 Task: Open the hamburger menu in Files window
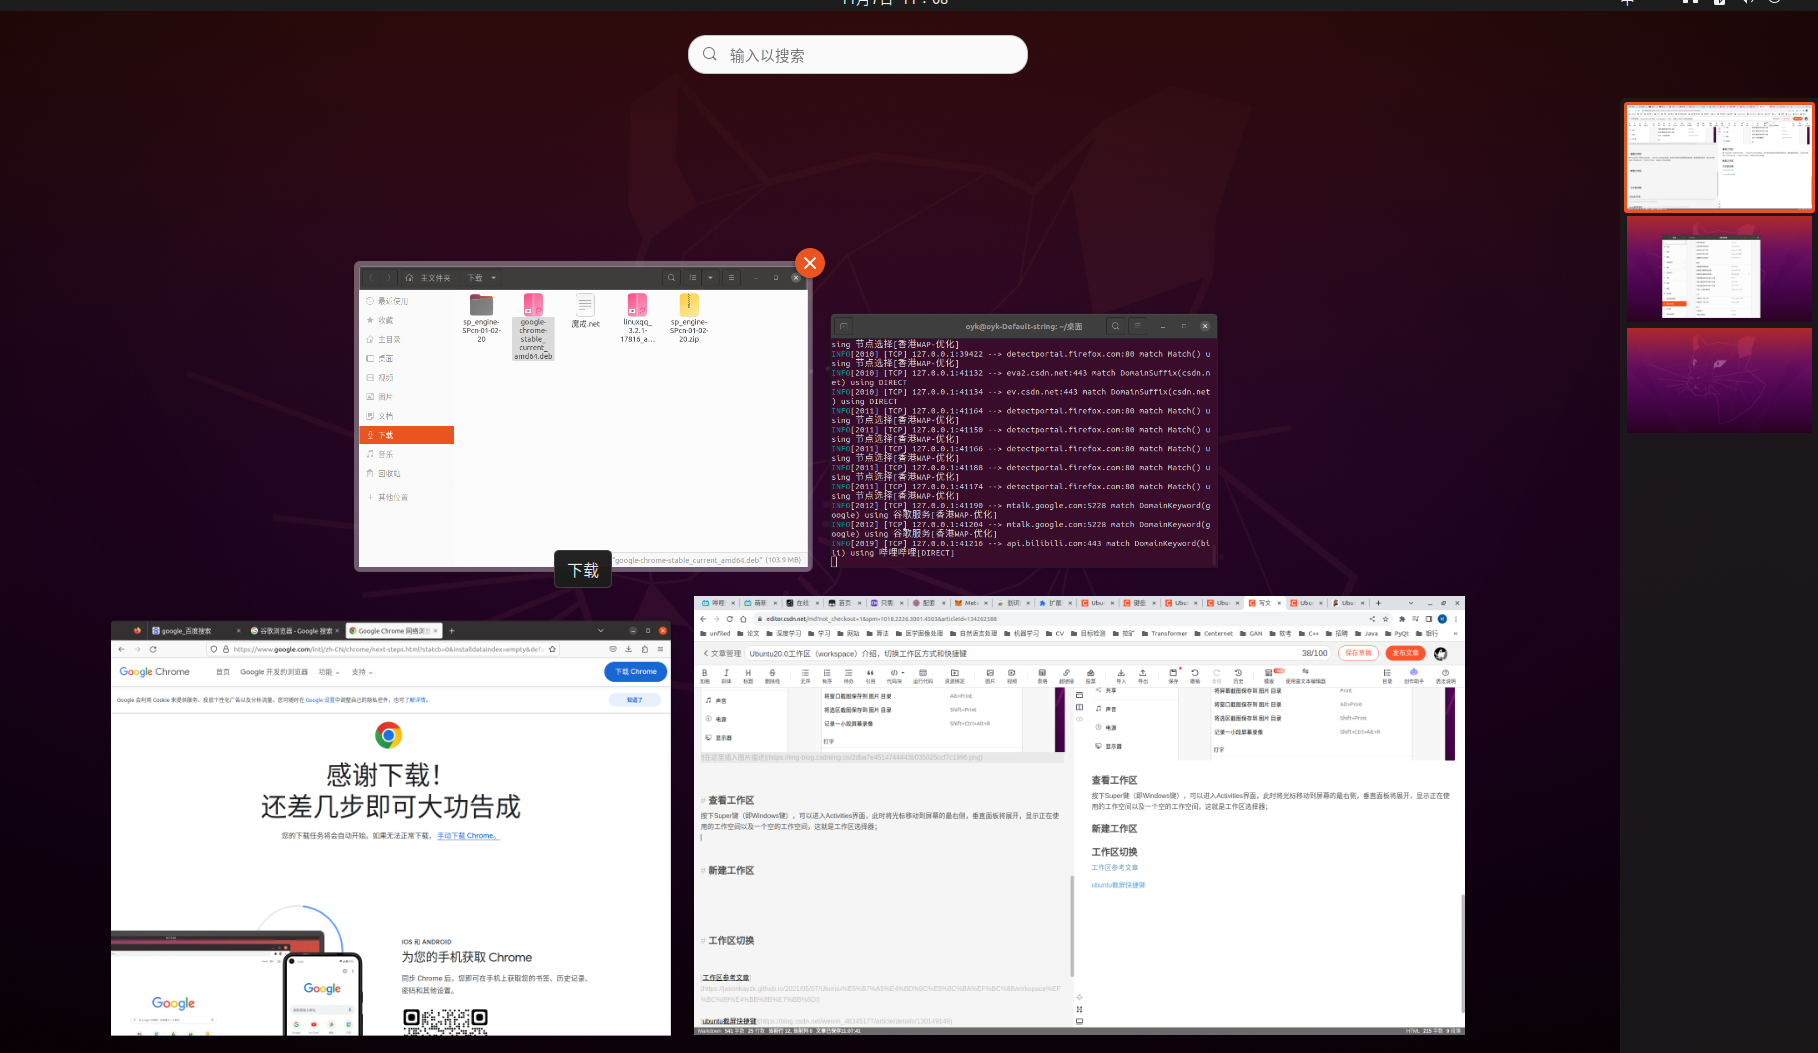tap(731, 278)
